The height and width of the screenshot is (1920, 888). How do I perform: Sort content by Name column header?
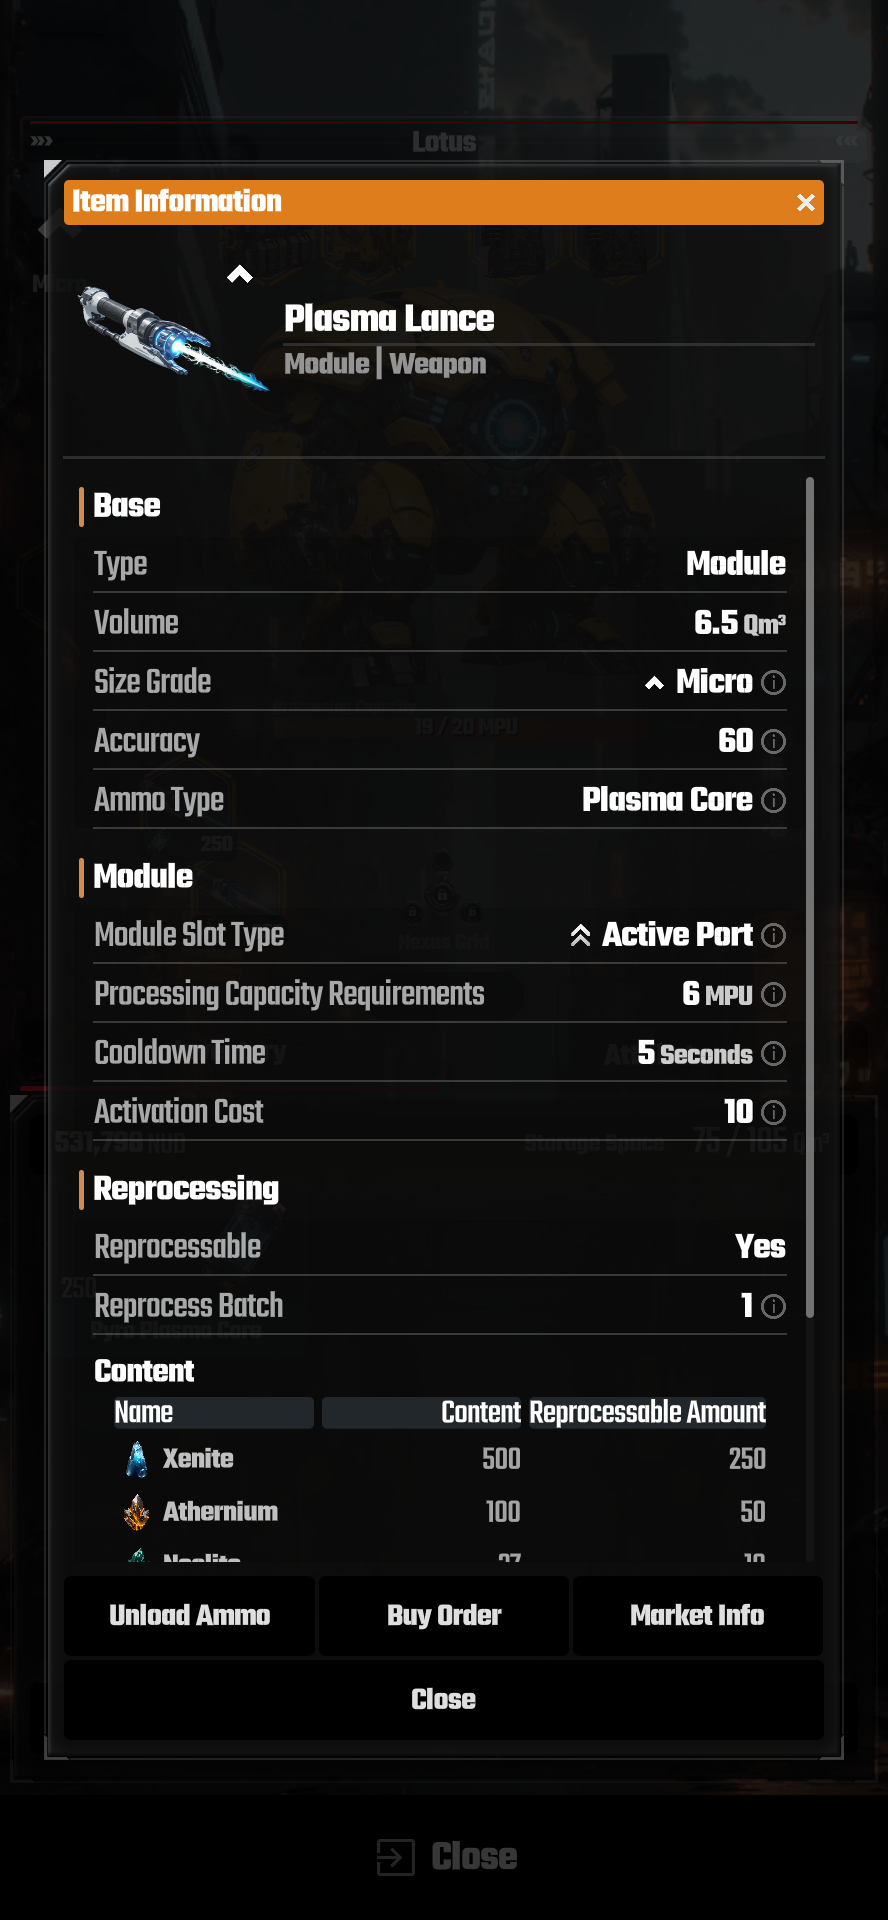213,1412
